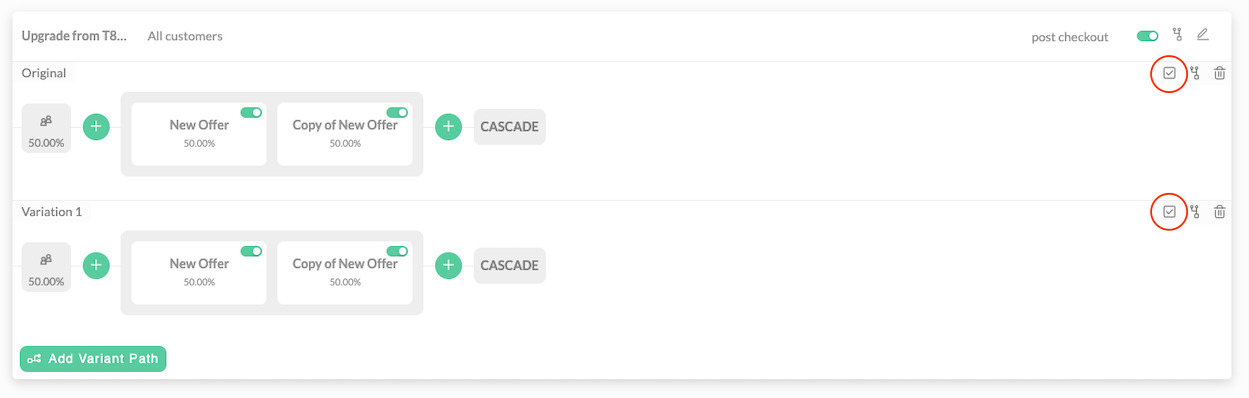
Task: Open CASCADE block in Original path
Action: click(x=510, y=127)
